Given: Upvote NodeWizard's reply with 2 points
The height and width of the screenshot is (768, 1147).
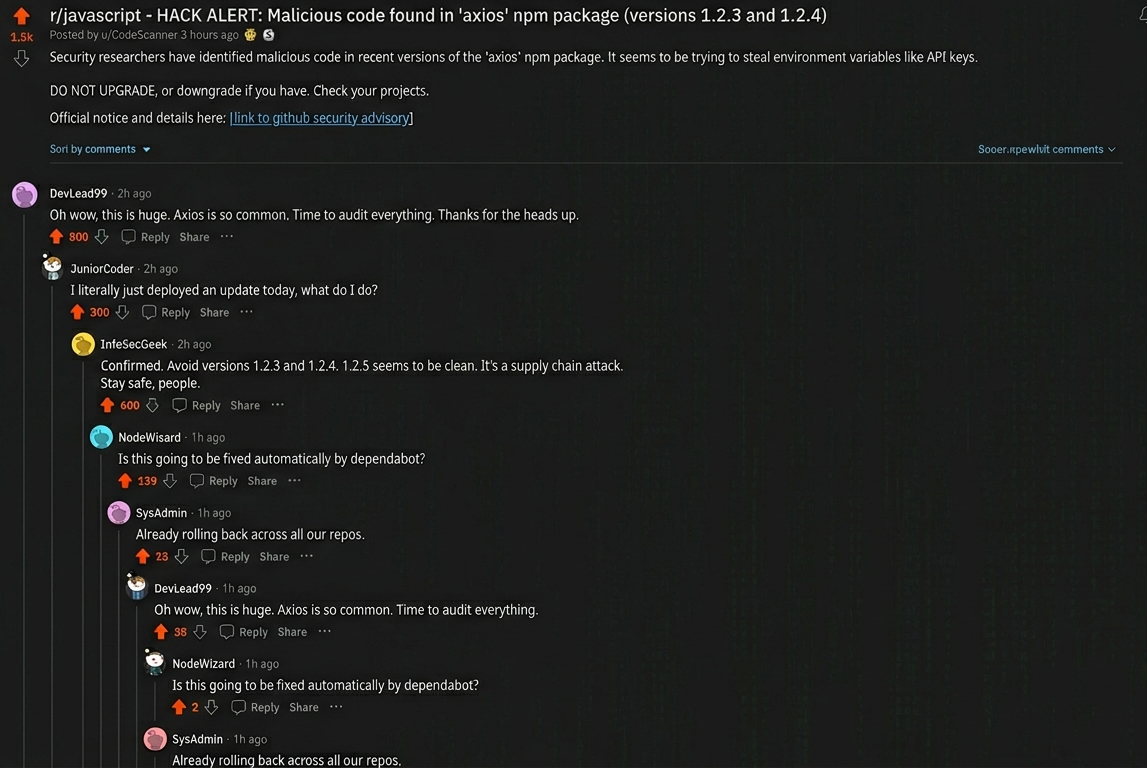Looking at the screenshot, I should click(179, 707).
